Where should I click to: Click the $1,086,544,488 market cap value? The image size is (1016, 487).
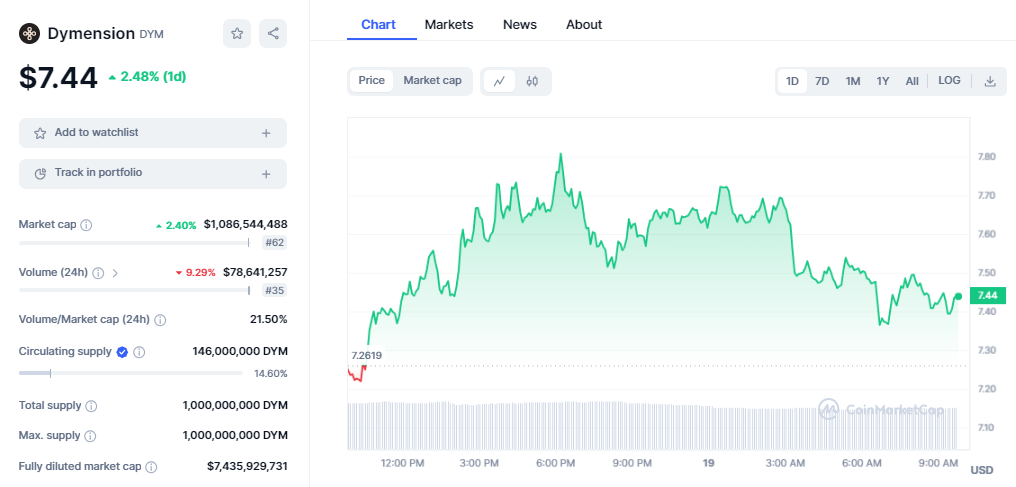coord(246,224)
